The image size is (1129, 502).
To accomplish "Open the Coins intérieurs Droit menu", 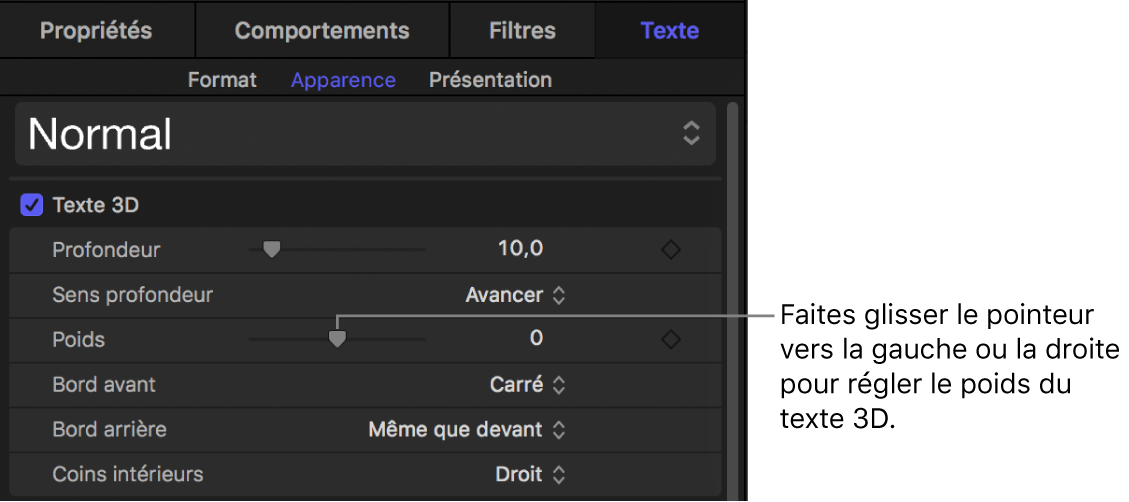I will (531, 474).
